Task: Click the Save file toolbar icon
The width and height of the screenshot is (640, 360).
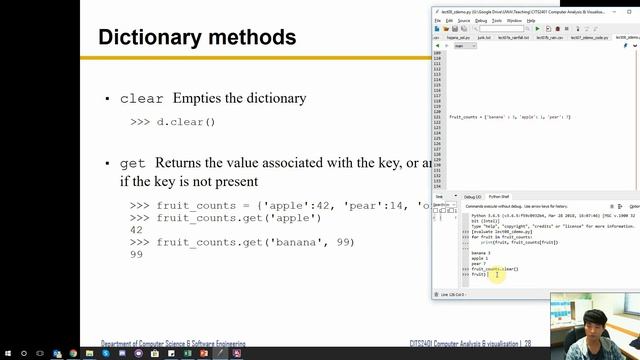Action: coord(455,29)
